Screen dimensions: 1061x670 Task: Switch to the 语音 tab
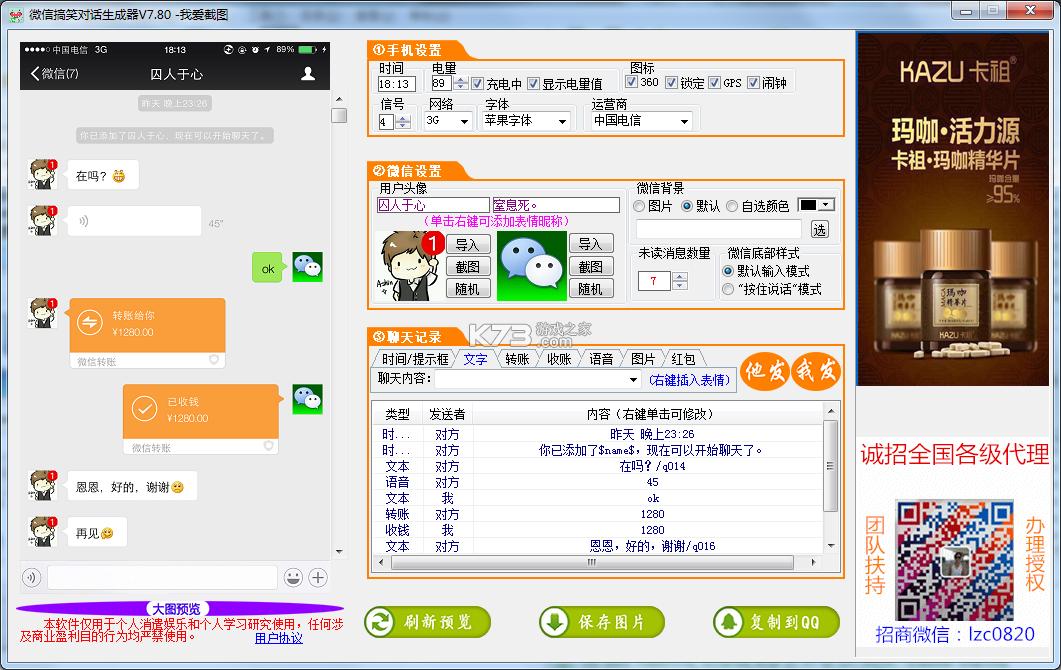click(x=601, y=359)
